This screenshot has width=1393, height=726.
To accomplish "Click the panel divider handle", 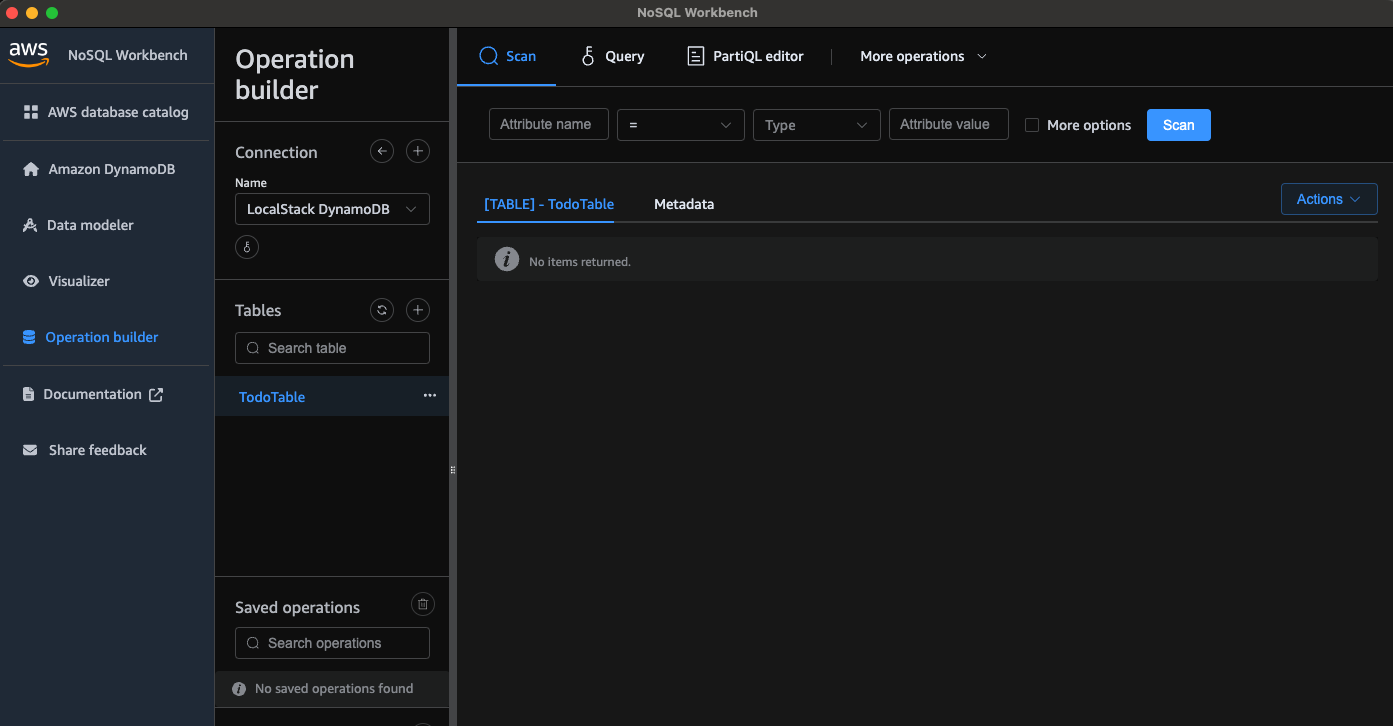I will pyautogui.click(x=453, y=470).
